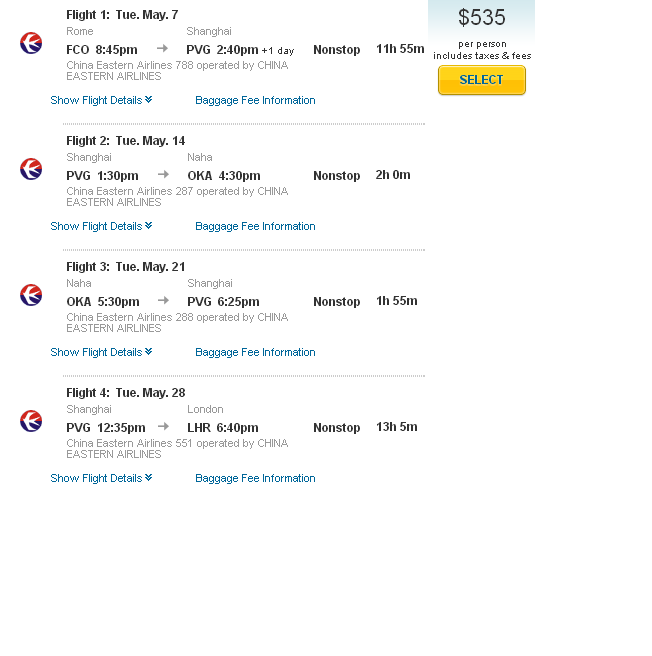Open Baggage Fee Information for Flight 2

[255, 226]
